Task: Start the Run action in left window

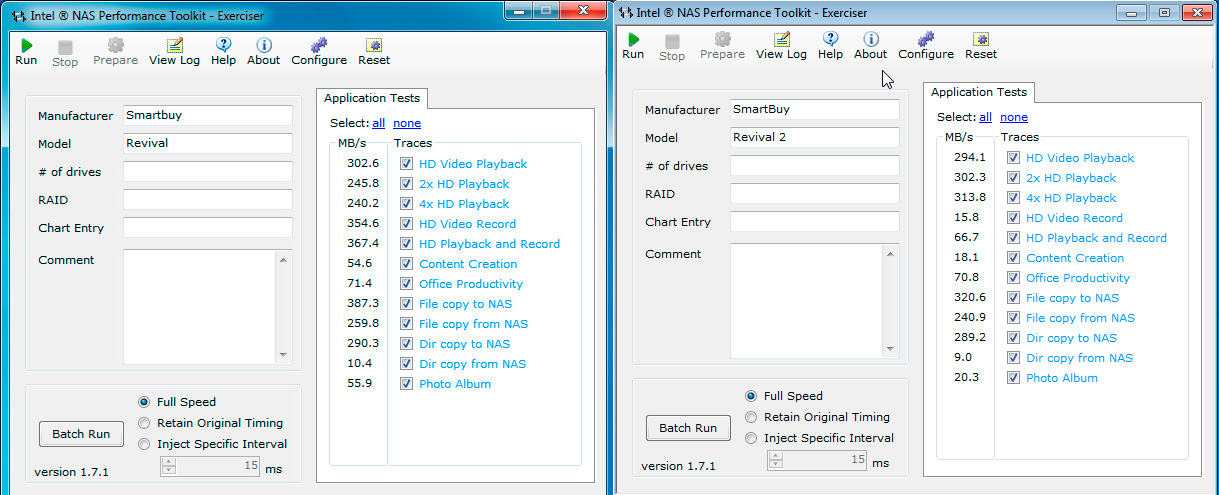Action: click(26, 52)
